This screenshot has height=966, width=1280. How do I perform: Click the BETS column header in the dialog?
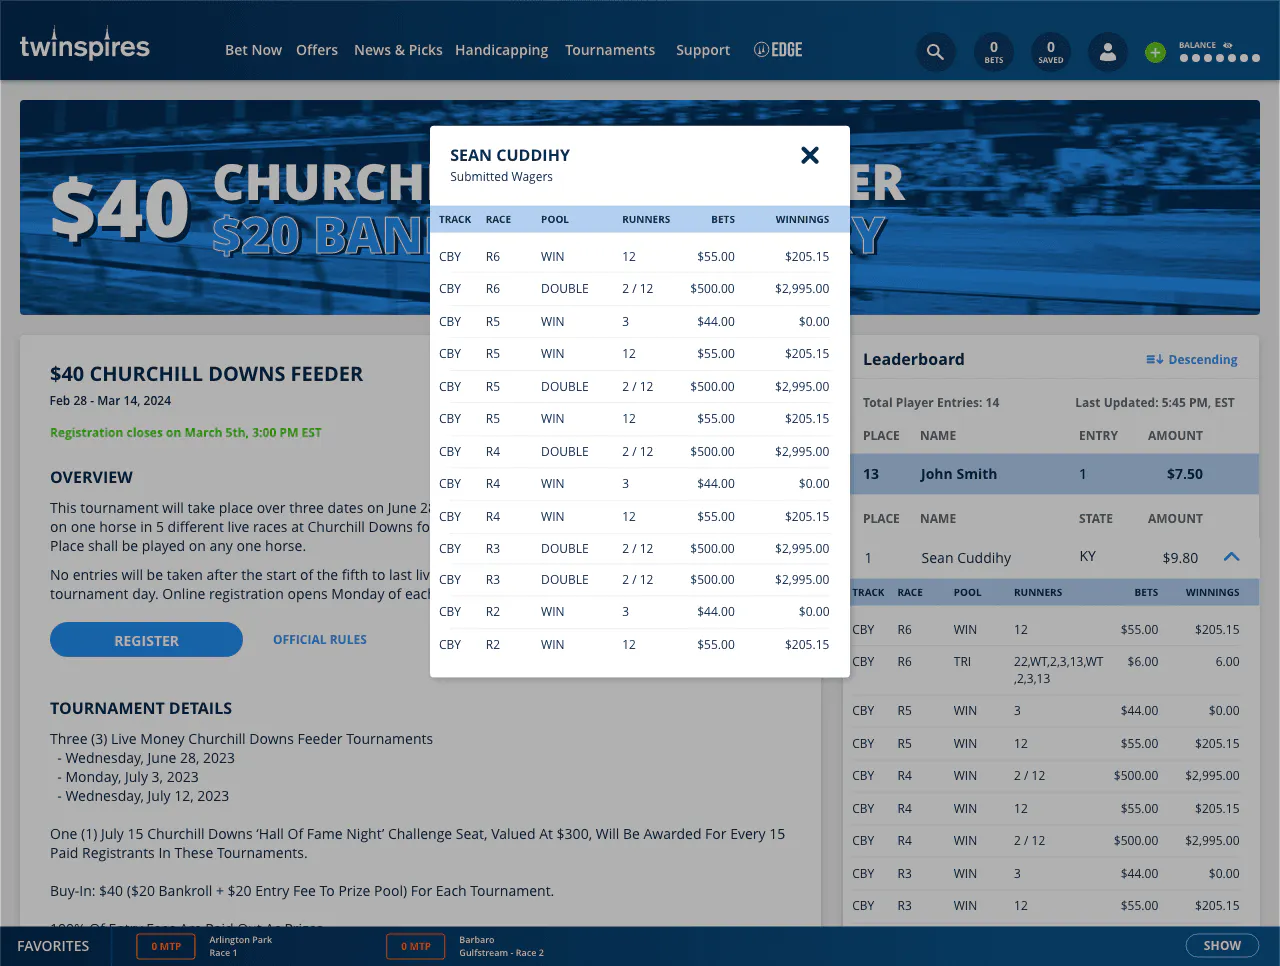pyautogui.click(x=723, y=220)
